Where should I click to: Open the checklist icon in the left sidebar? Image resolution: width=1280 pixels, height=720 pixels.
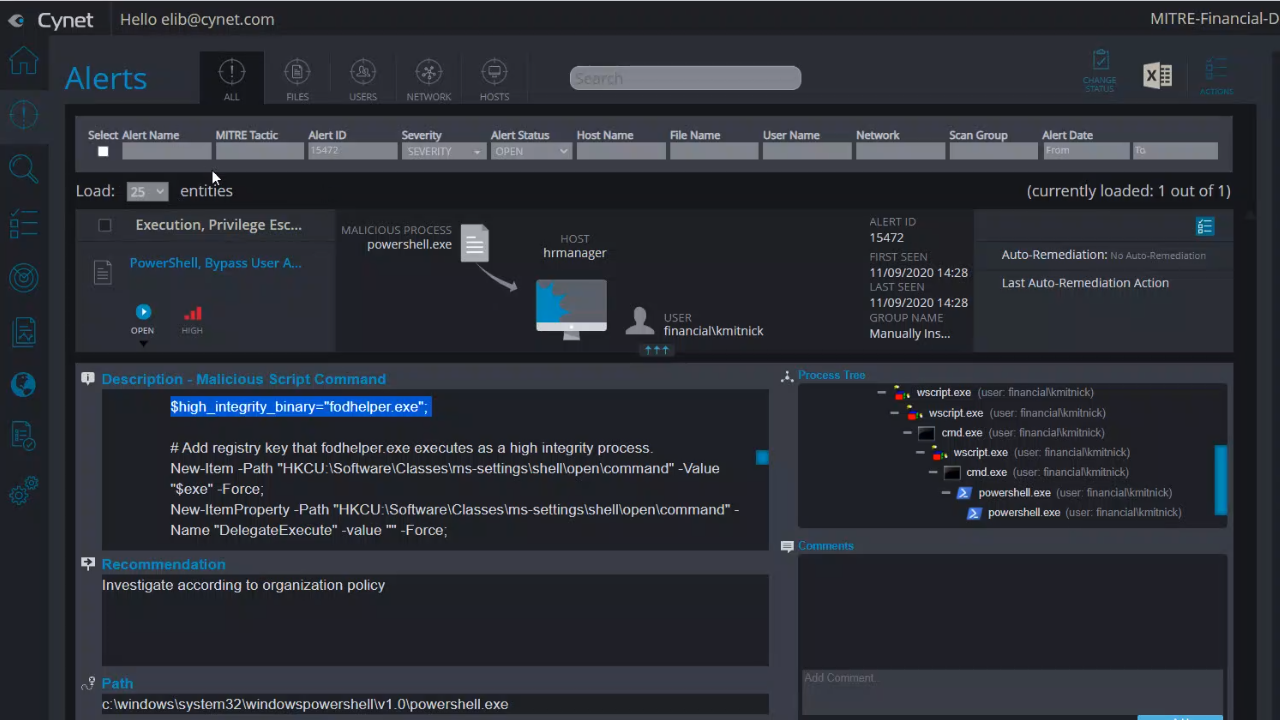tap(23, 224)
